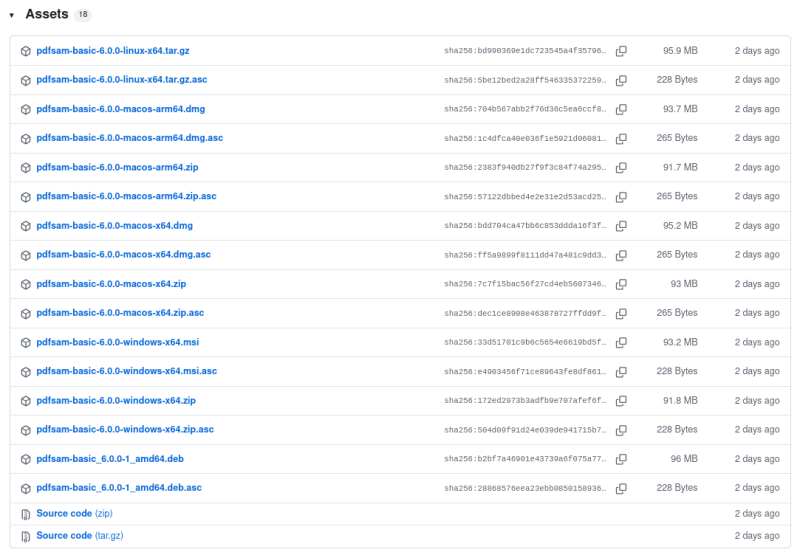Copy sha256 of macos-arm64.dmg asset
Screen dimensions: 800x555
(621, 109)
